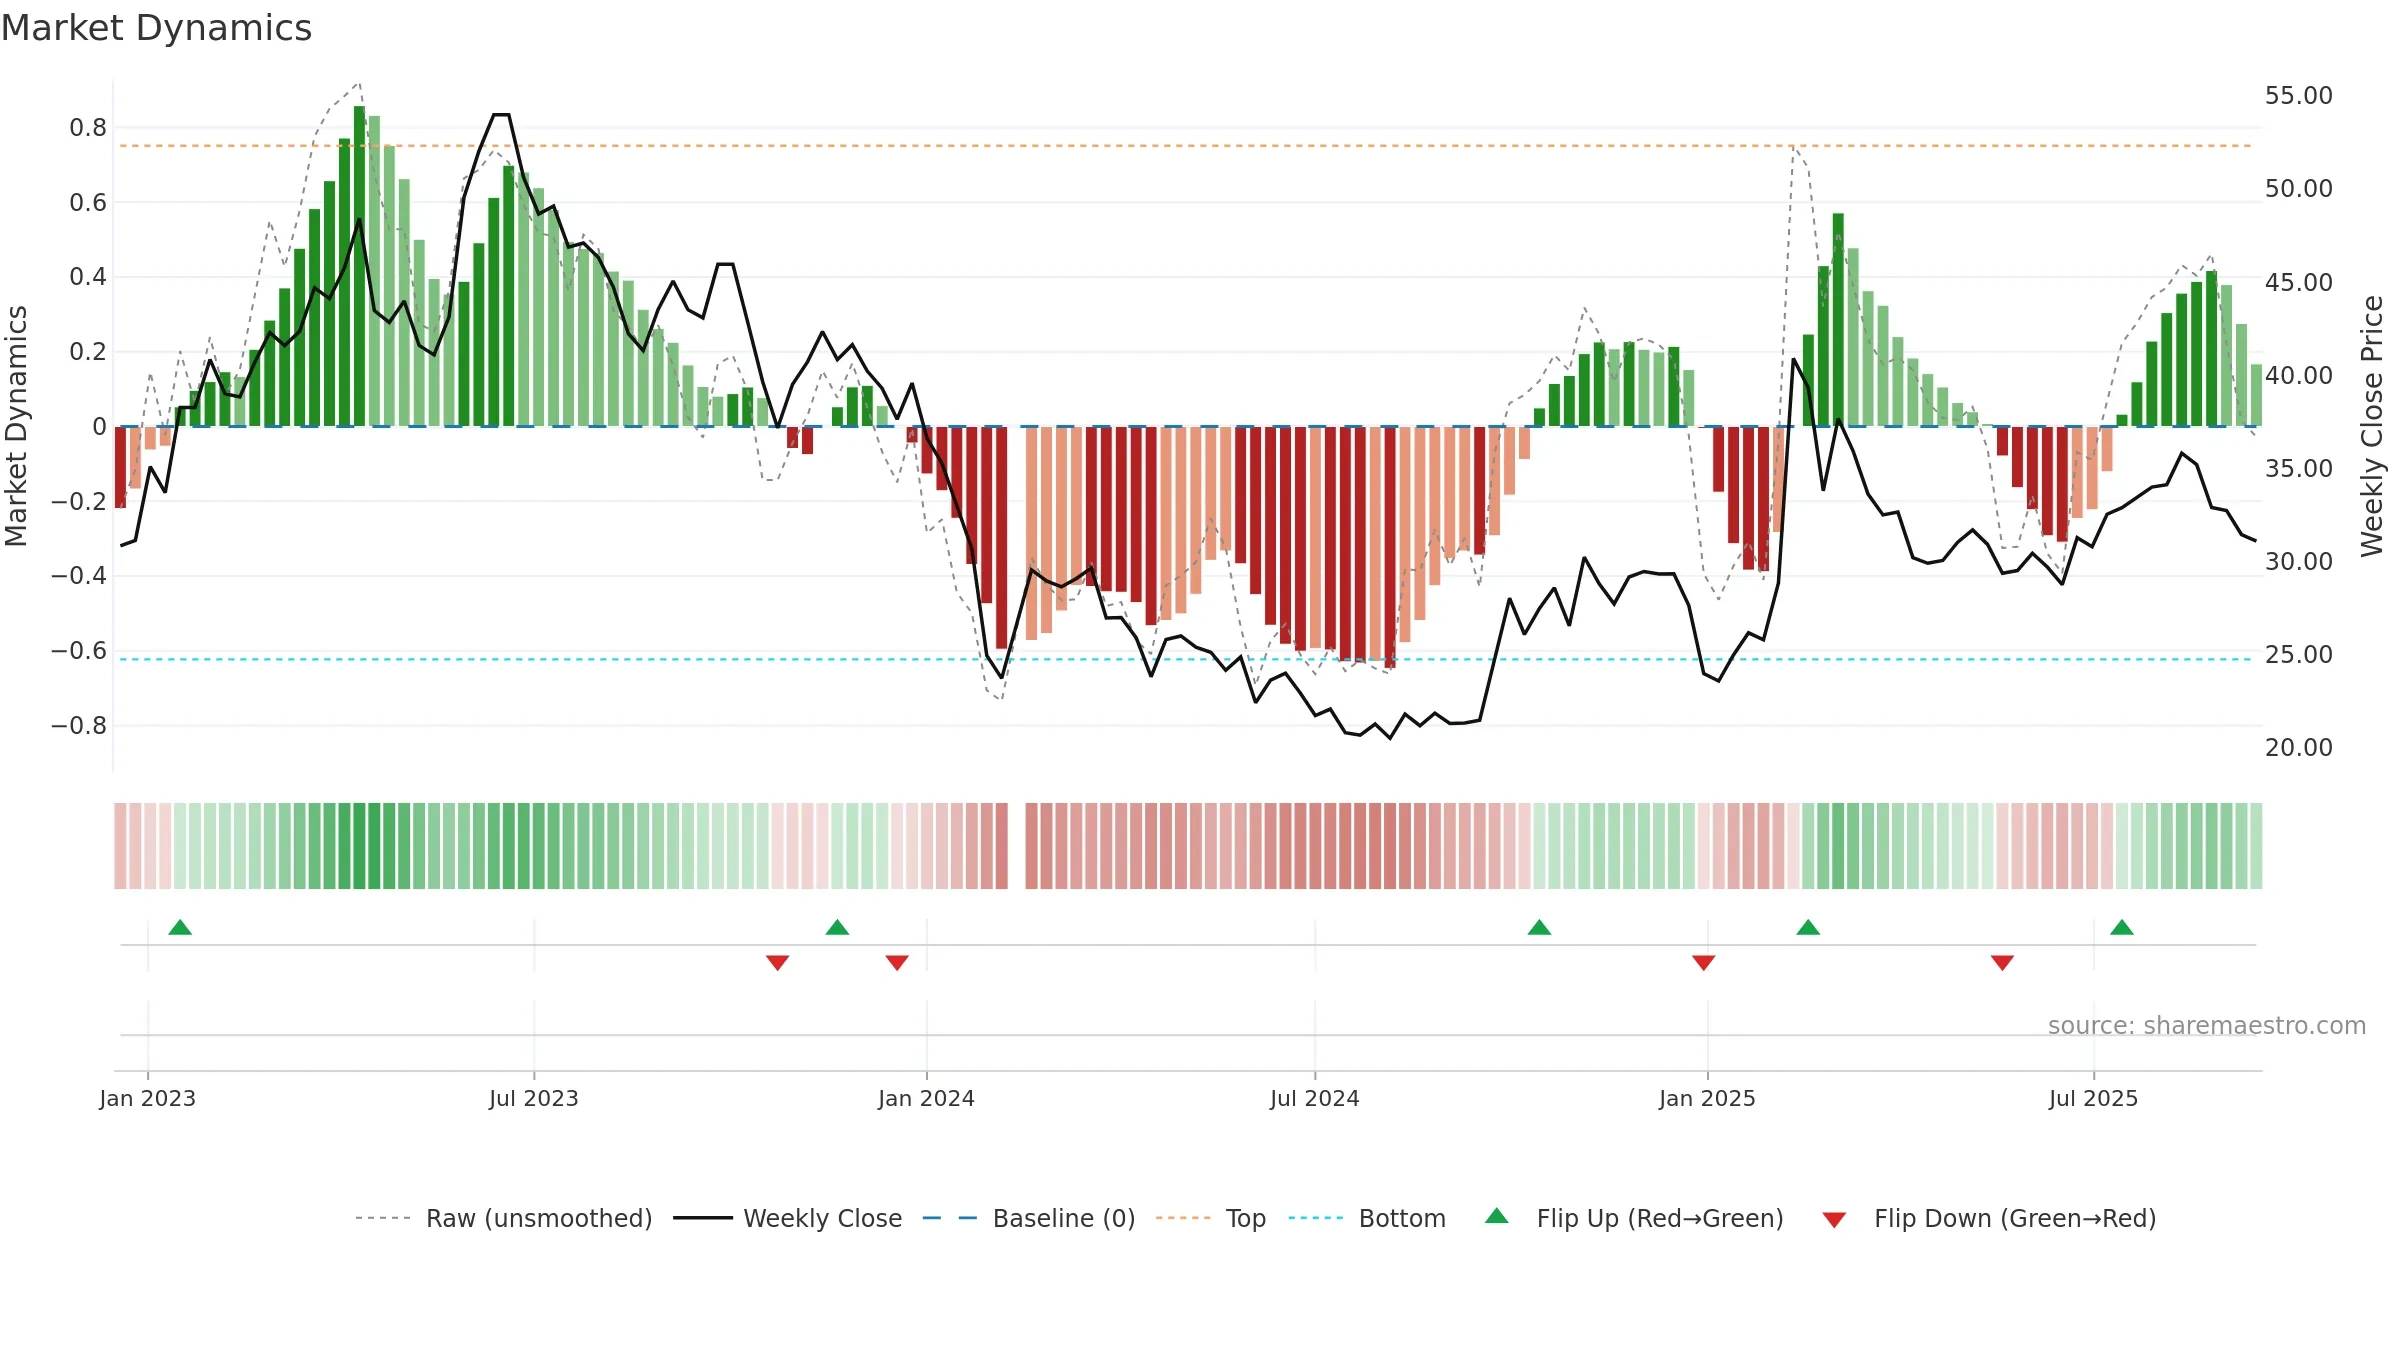2400x1350 pixels.
Task: Click the −0.8 left axis tick label
Action: tap(79, 725)
